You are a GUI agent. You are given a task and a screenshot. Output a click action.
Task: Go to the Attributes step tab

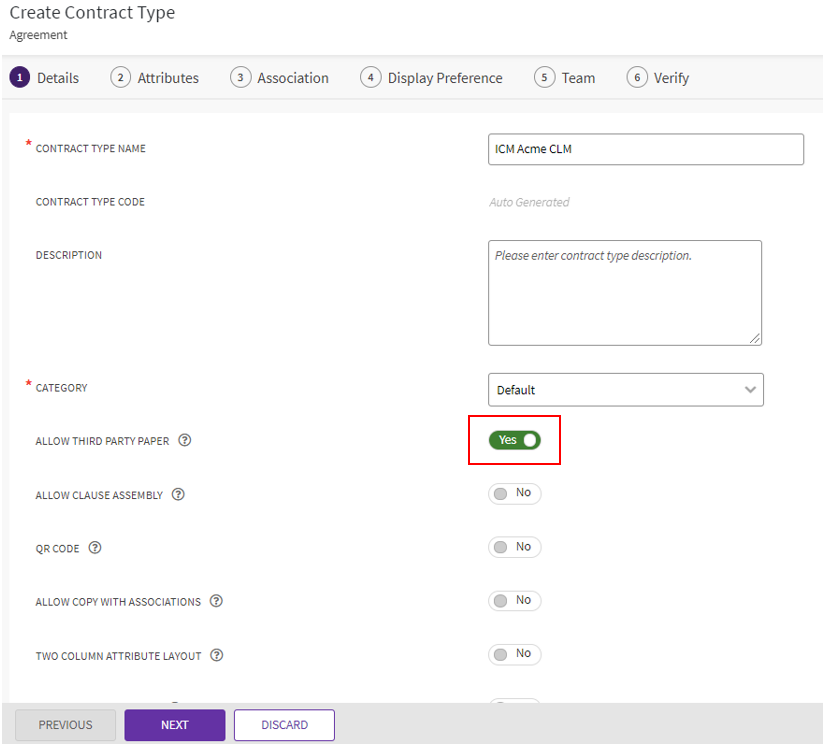click(155, 78)
